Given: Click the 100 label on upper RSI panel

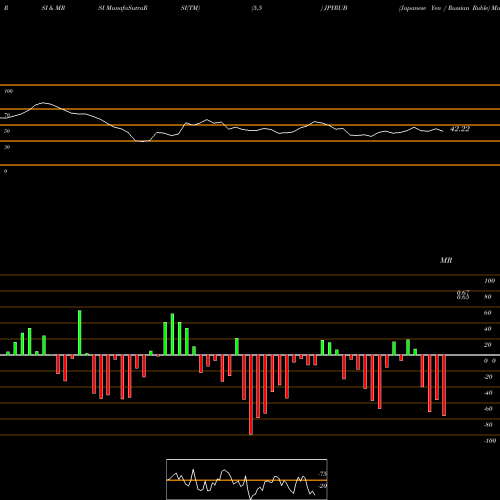Looking at the screenshot, I should tap(8, 91).
